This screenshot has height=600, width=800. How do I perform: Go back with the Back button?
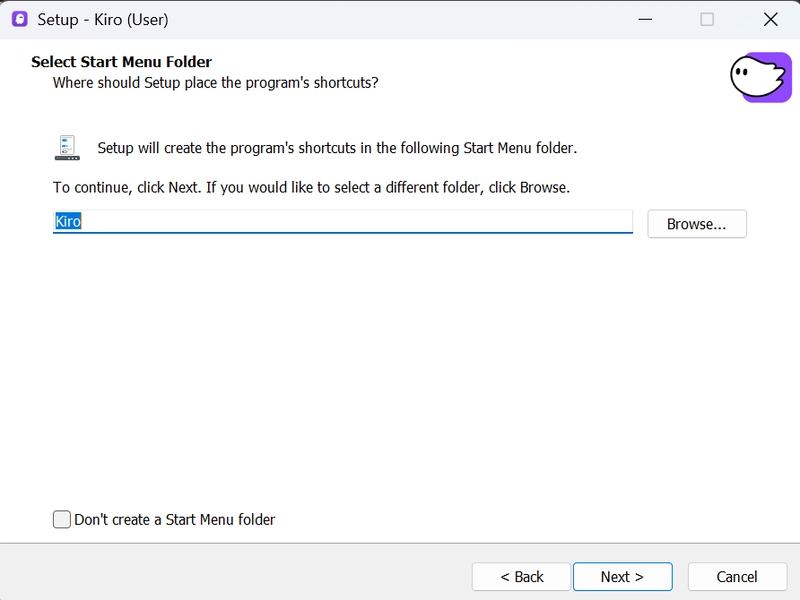tap(521, 577)
